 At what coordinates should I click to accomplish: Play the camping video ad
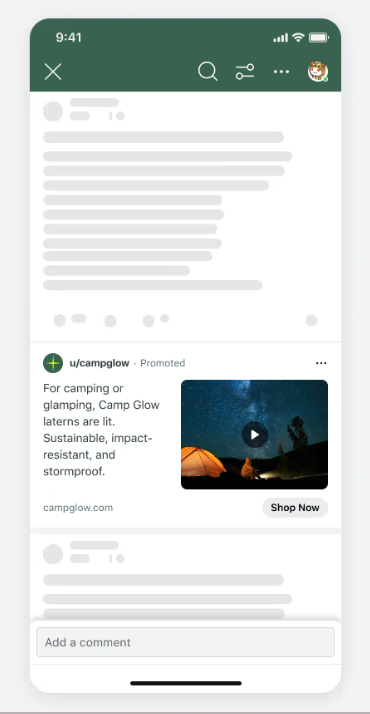(254, 435)
